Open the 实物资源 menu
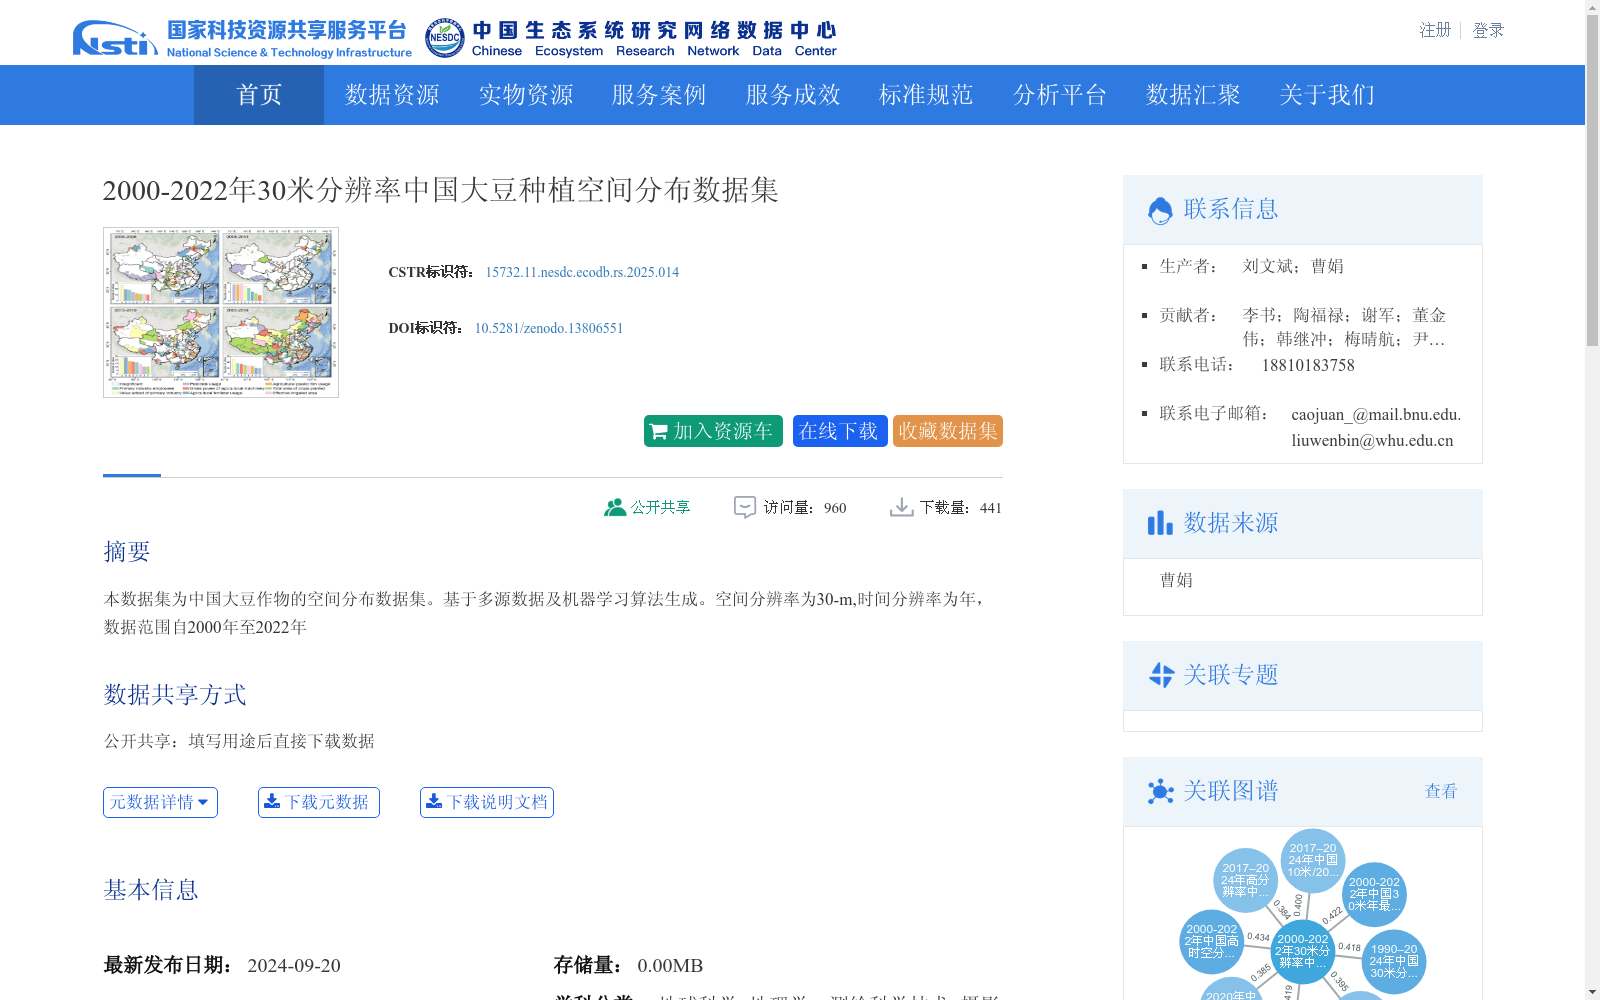 [x=526, y=95]
